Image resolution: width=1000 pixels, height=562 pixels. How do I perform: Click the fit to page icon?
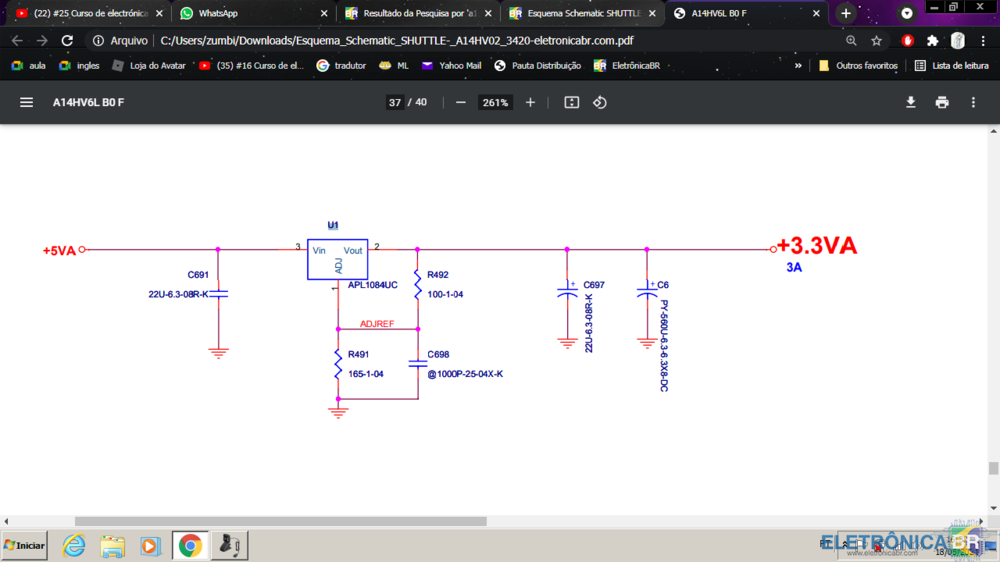click(x=572, y=103)
